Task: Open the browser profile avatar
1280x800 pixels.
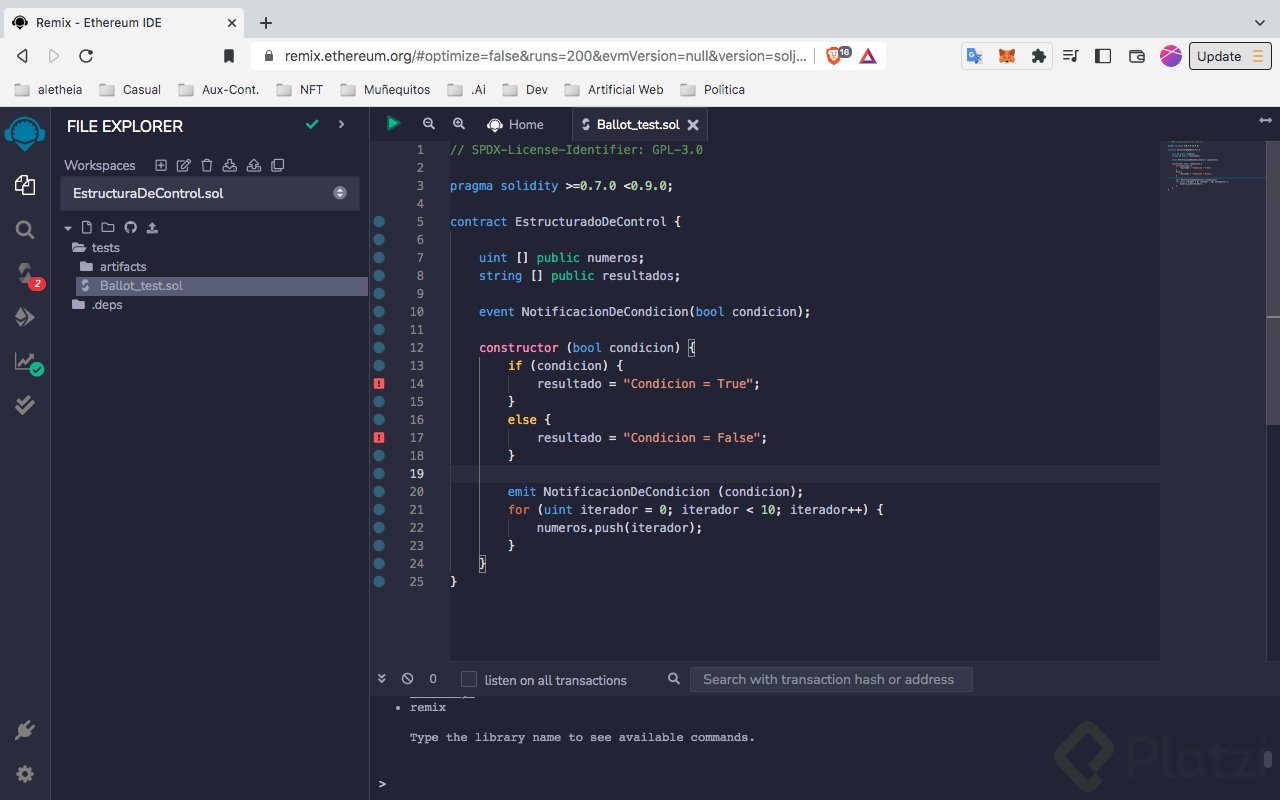Action: 1170,56
